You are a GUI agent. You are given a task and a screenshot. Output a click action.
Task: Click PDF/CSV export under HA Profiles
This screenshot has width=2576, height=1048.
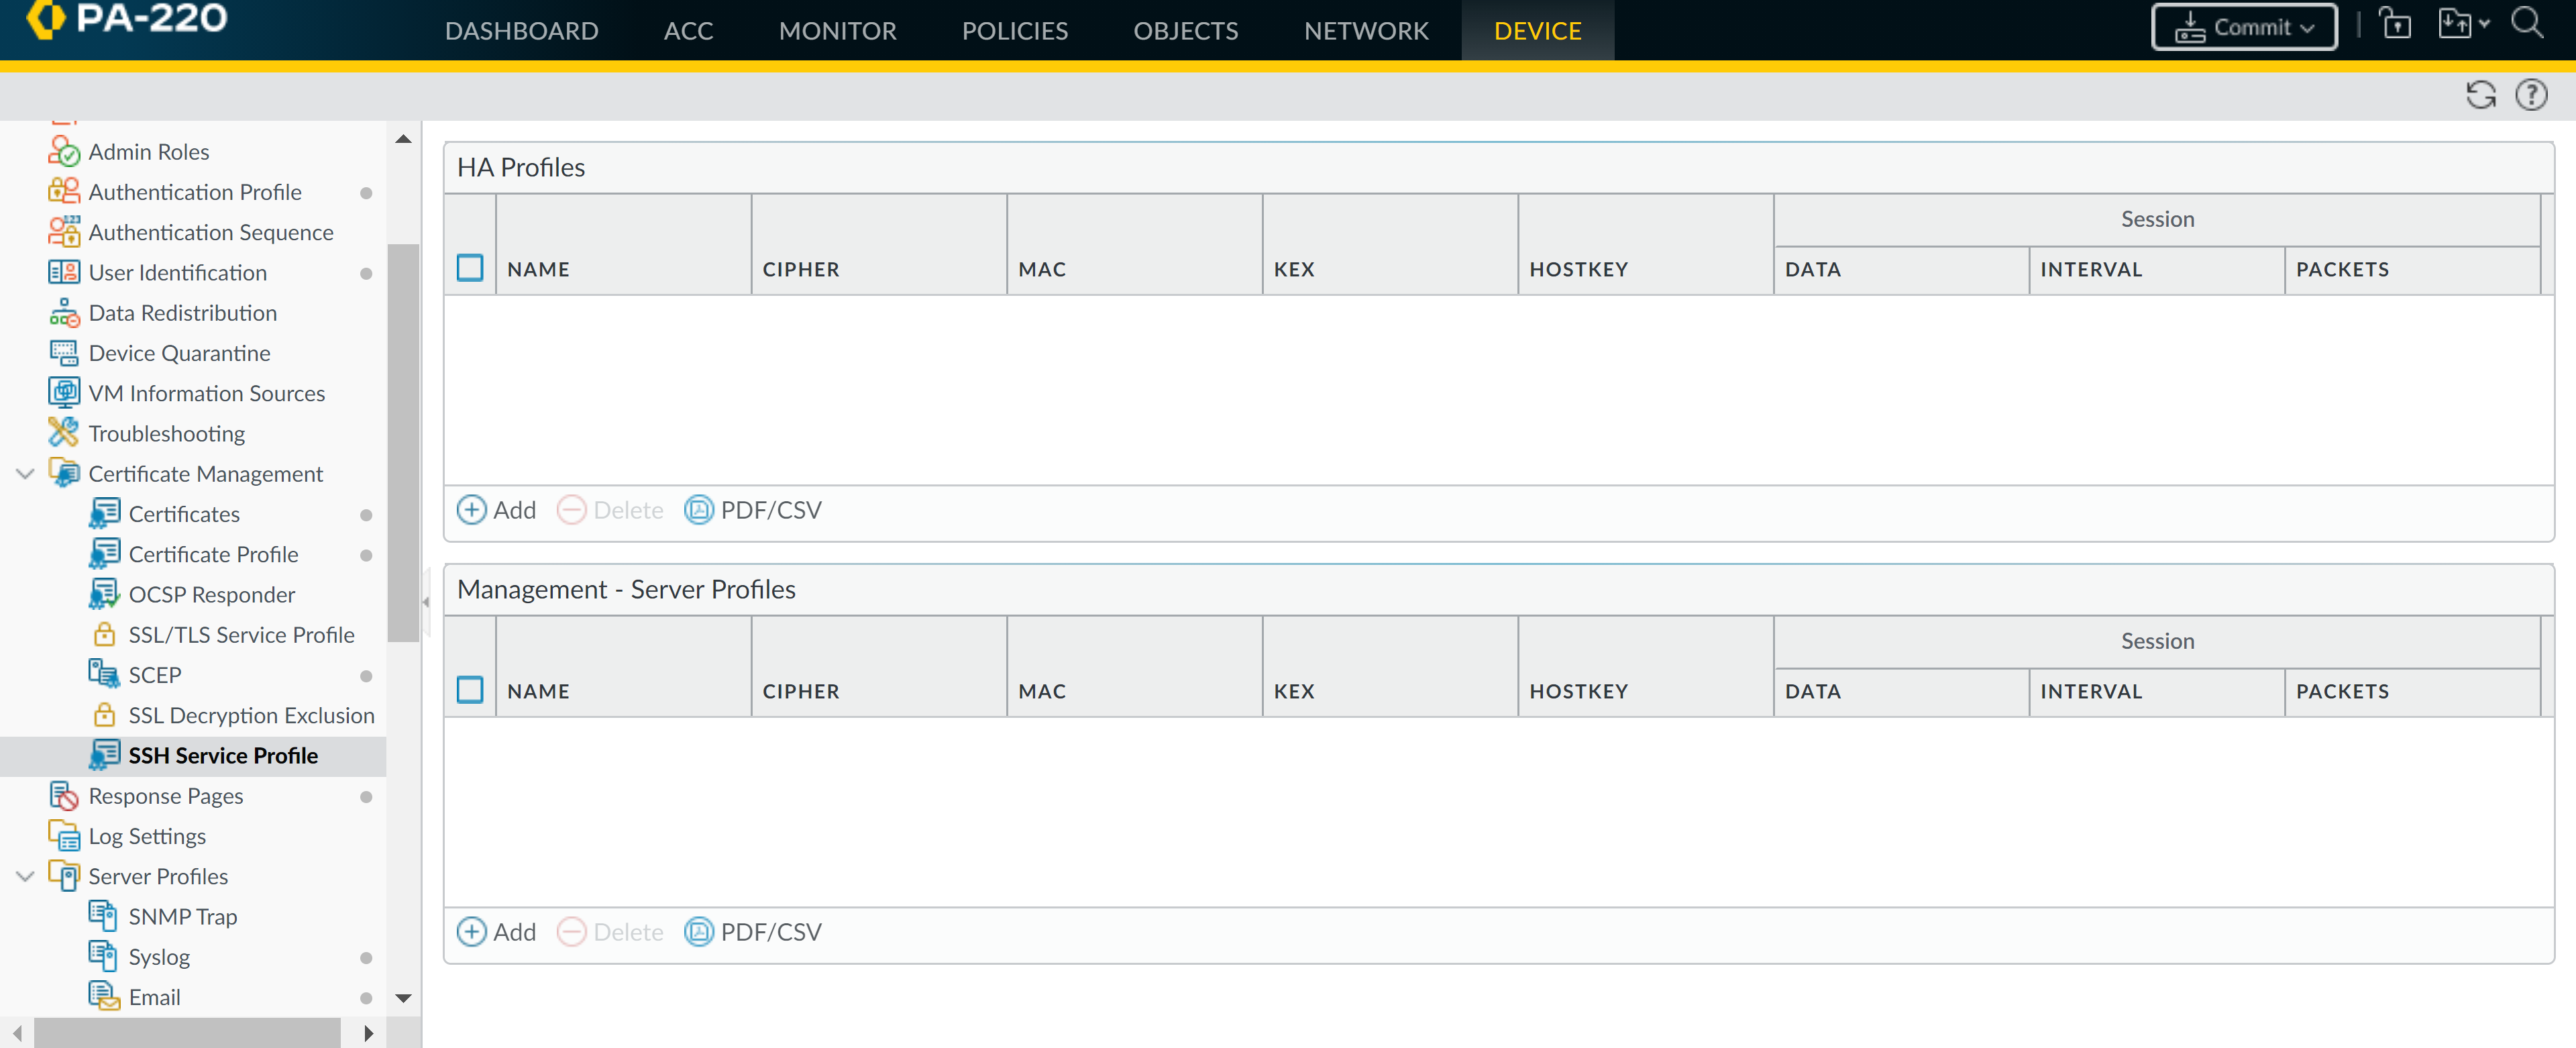tap(753, 510)
